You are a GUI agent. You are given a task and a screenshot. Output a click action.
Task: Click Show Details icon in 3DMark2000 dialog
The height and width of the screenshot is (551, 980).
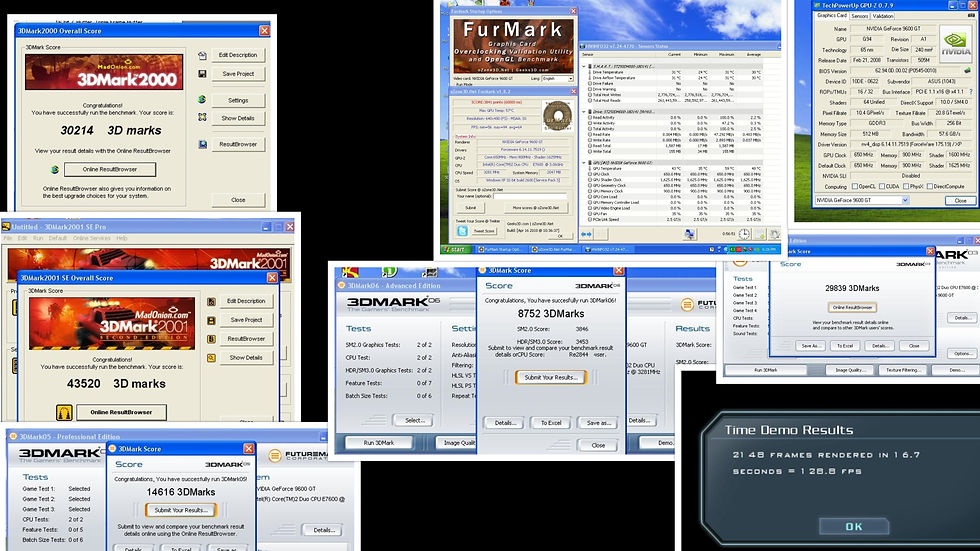click(202, 117)
